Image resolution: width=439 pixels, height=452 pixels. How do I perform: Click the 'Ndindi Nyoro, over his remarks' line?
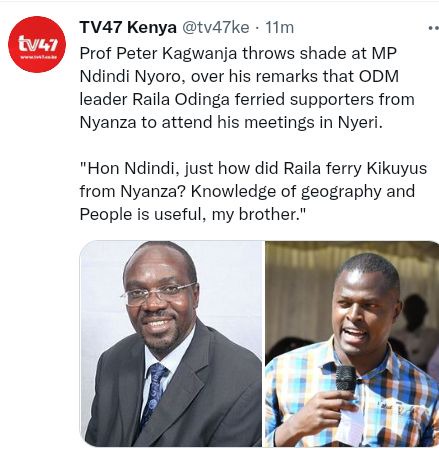239,77
